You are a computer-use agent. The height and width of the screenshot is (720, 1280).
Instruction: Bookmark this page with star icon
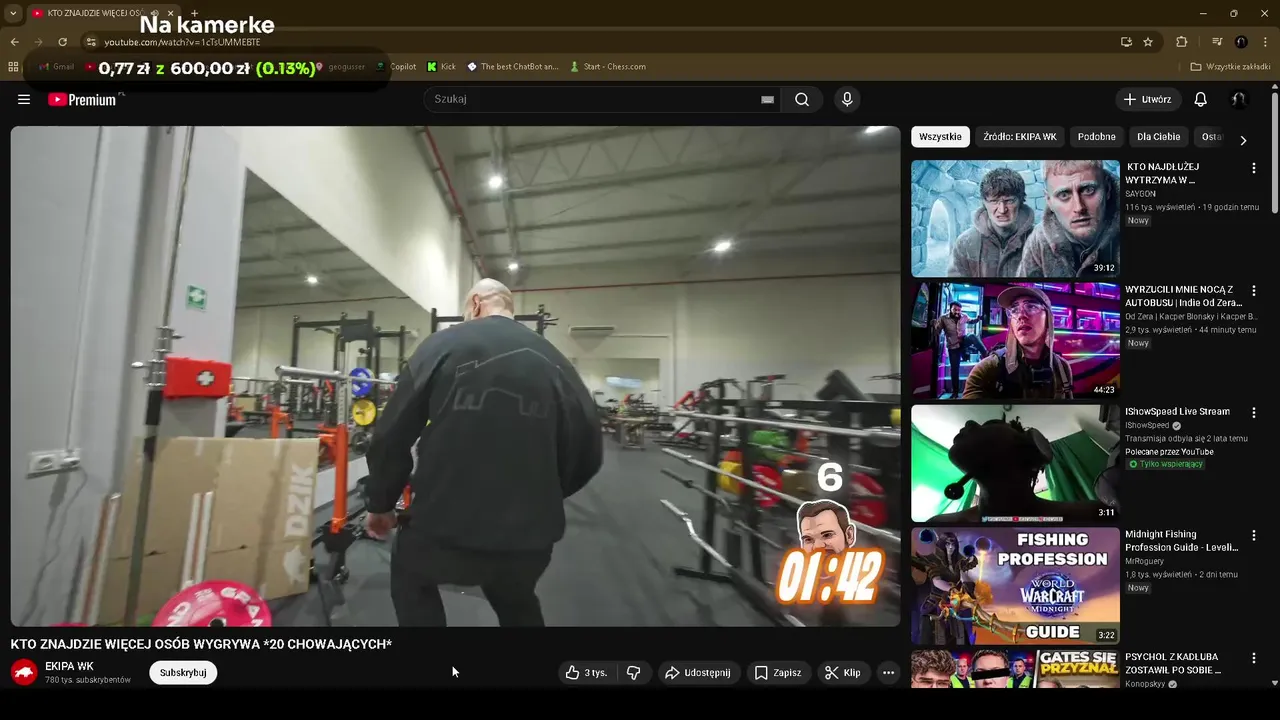click(x=1148, y=42)
